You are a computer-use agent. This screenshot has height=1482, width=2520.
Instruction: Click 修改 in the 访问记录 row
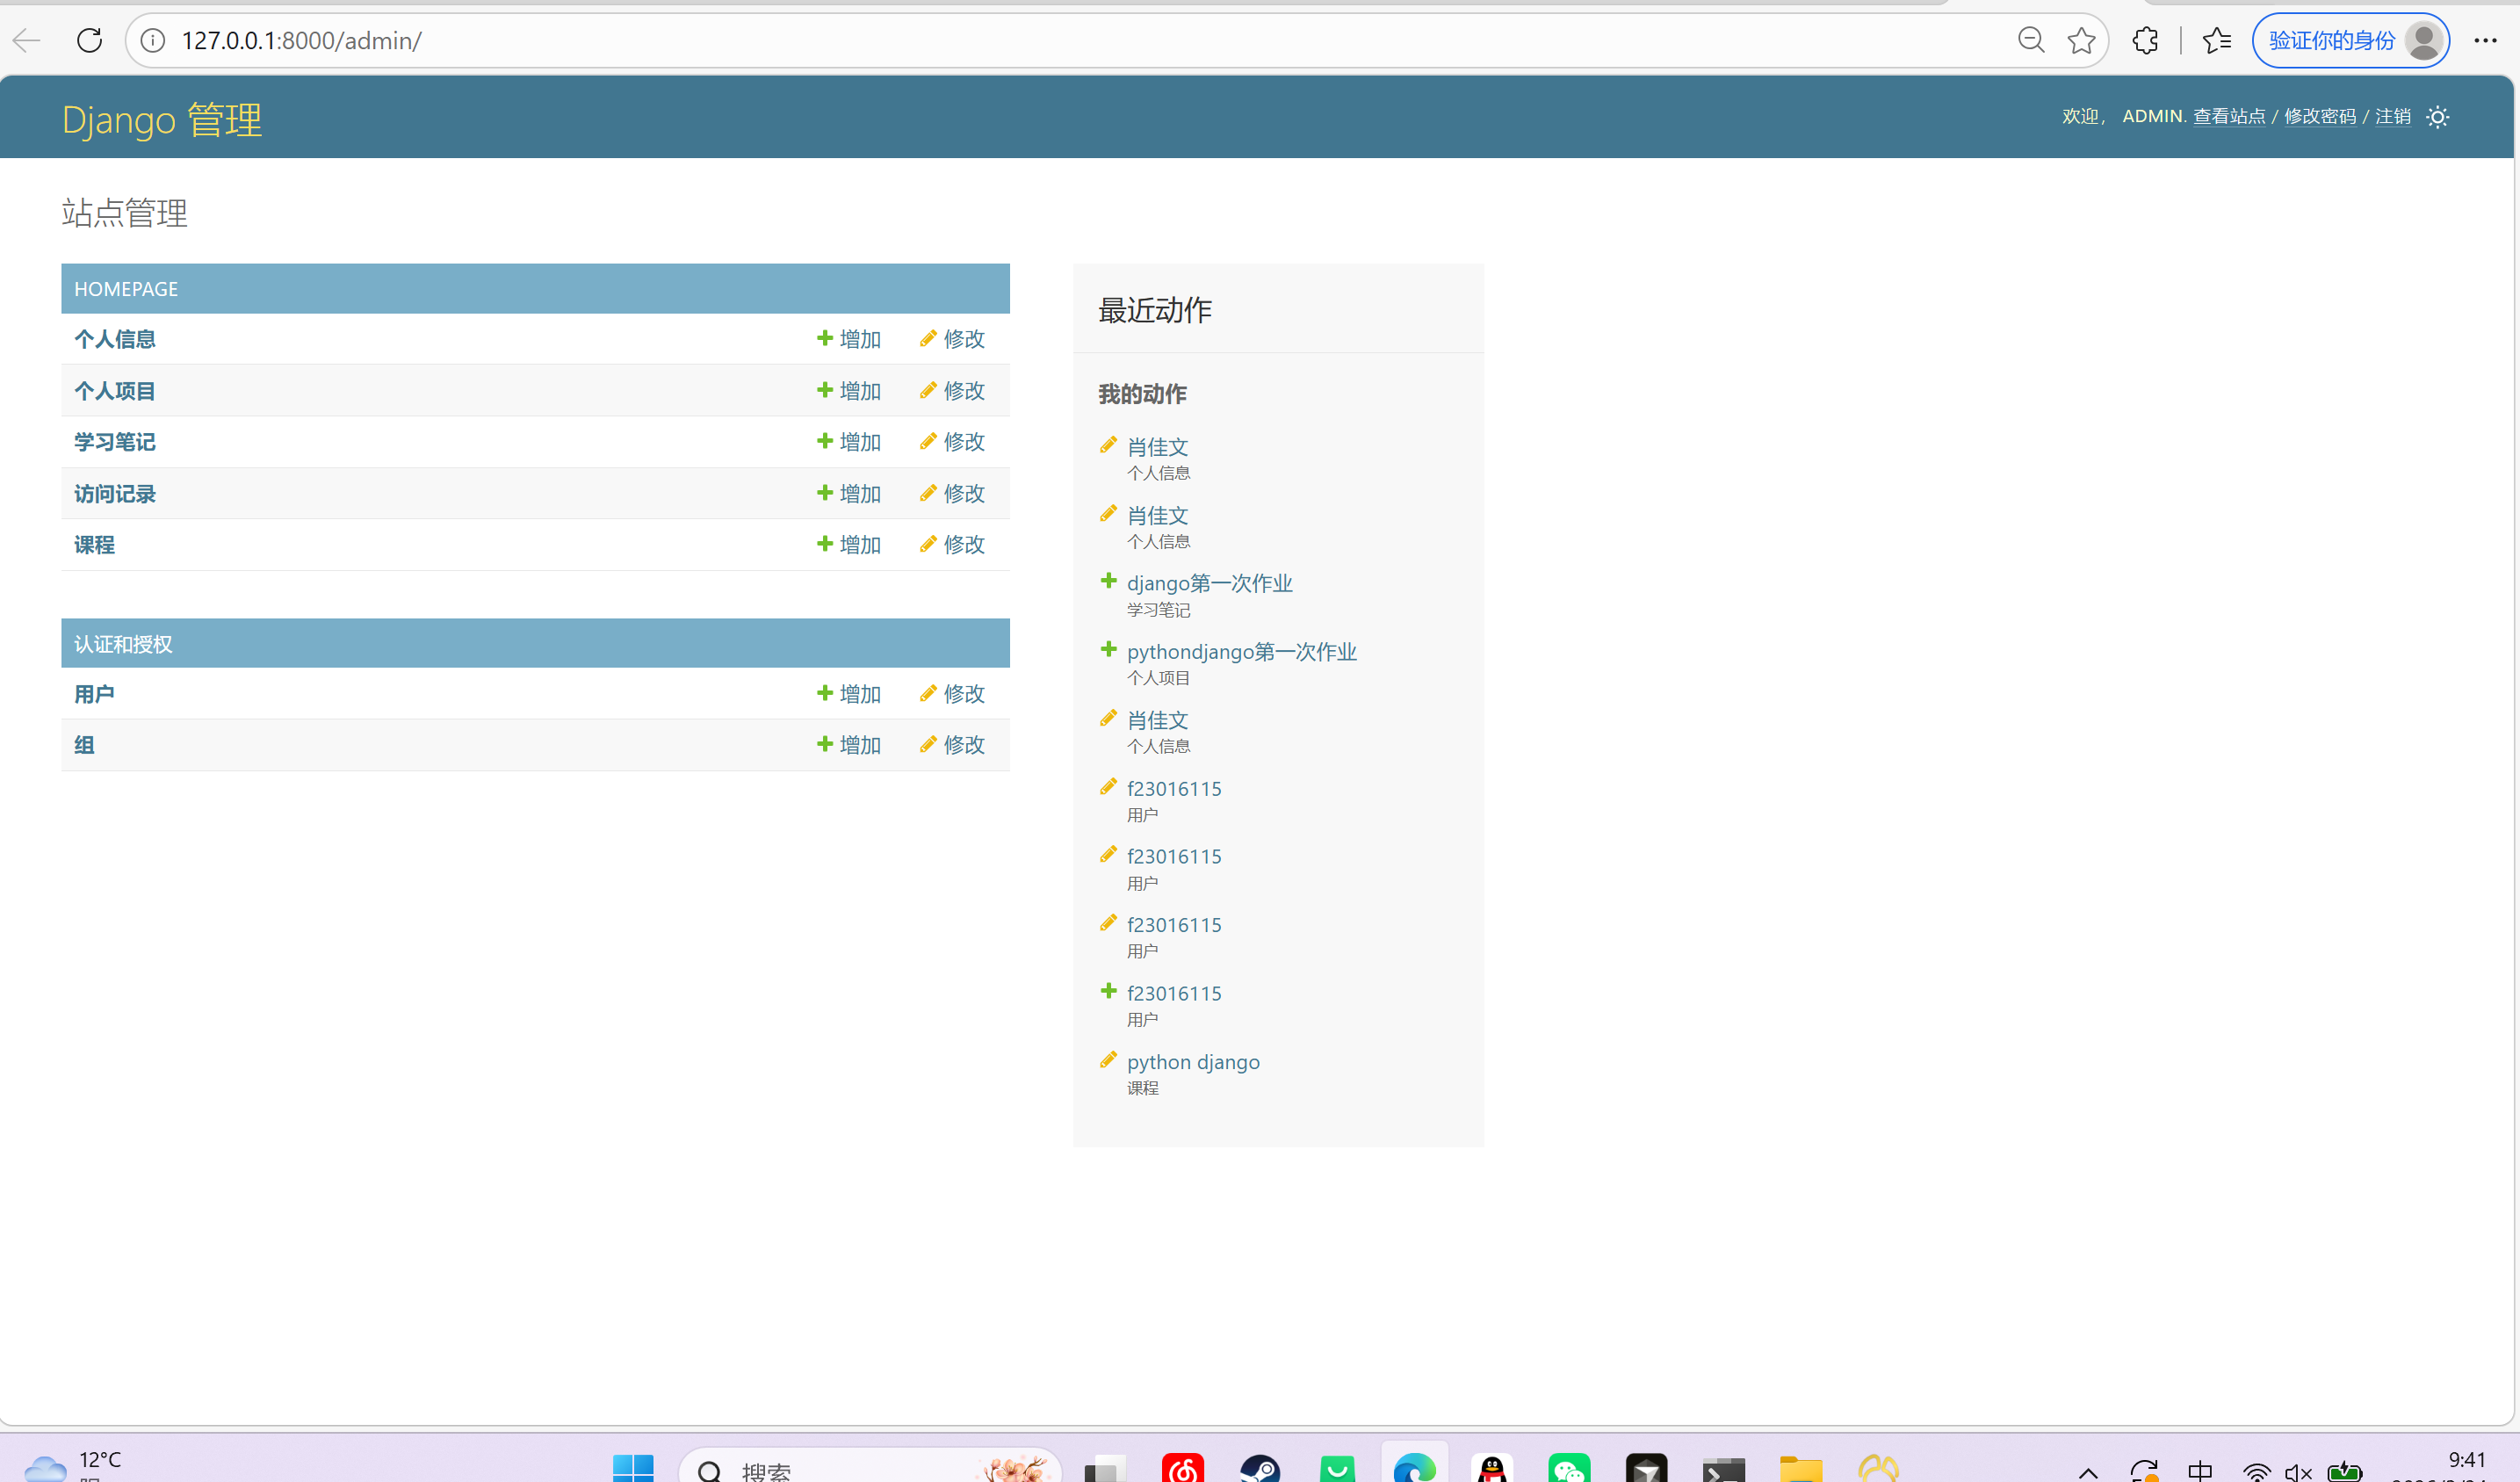pyautogui.click(x=952, y=494)
